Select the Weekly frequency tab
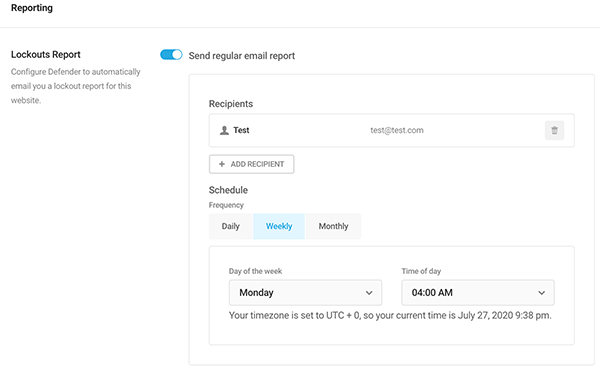 coord(279,226)
